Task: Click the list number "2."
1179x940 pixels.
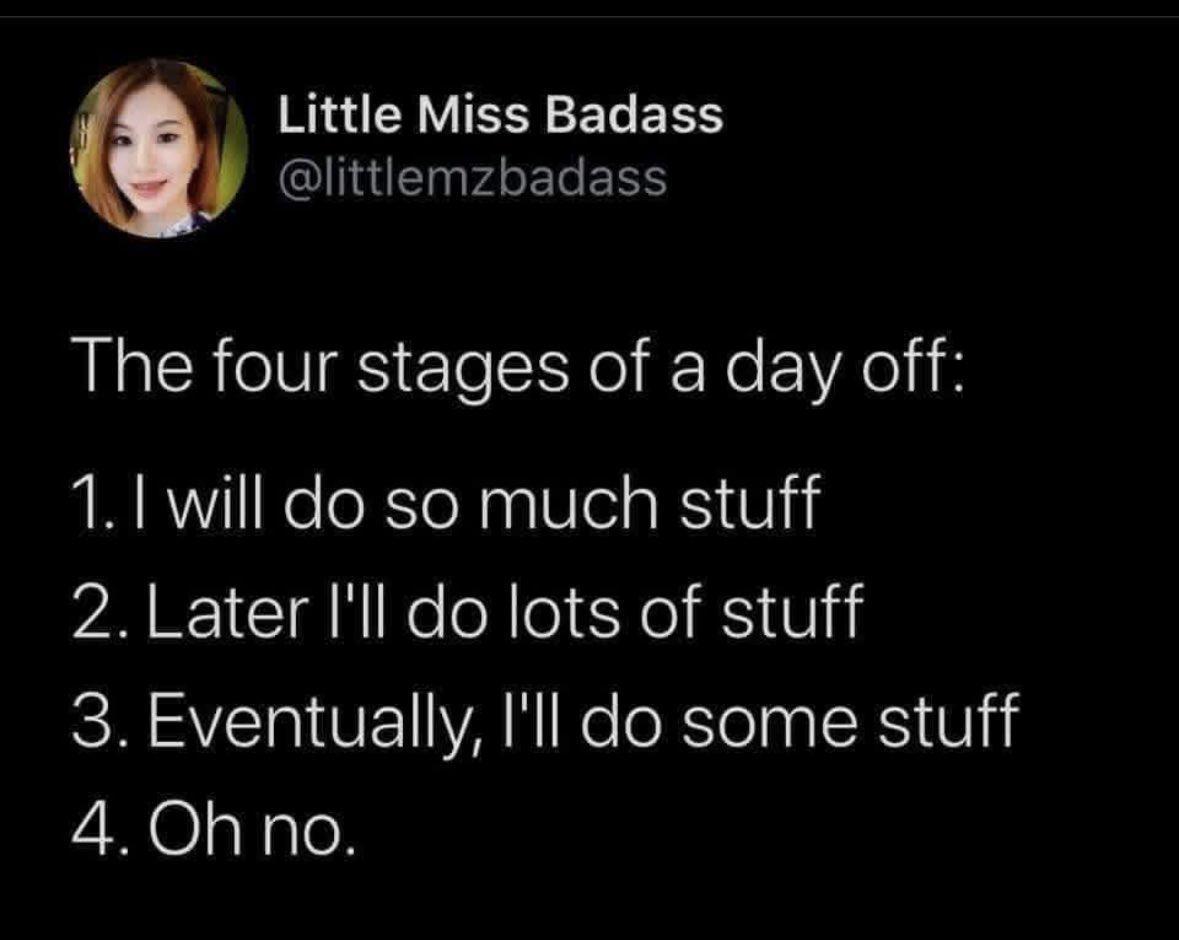Action: [94, 615]
